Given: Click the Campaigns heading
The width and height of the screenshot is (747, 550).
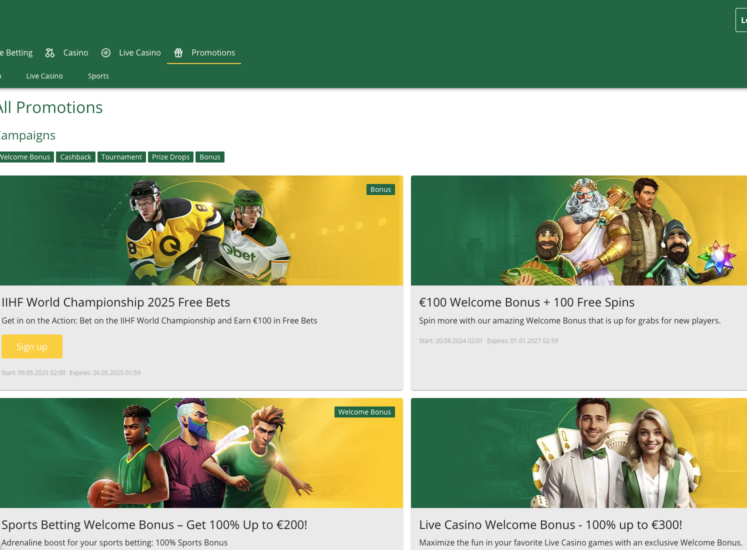Looking at the screenshot, I should point(27,135).
